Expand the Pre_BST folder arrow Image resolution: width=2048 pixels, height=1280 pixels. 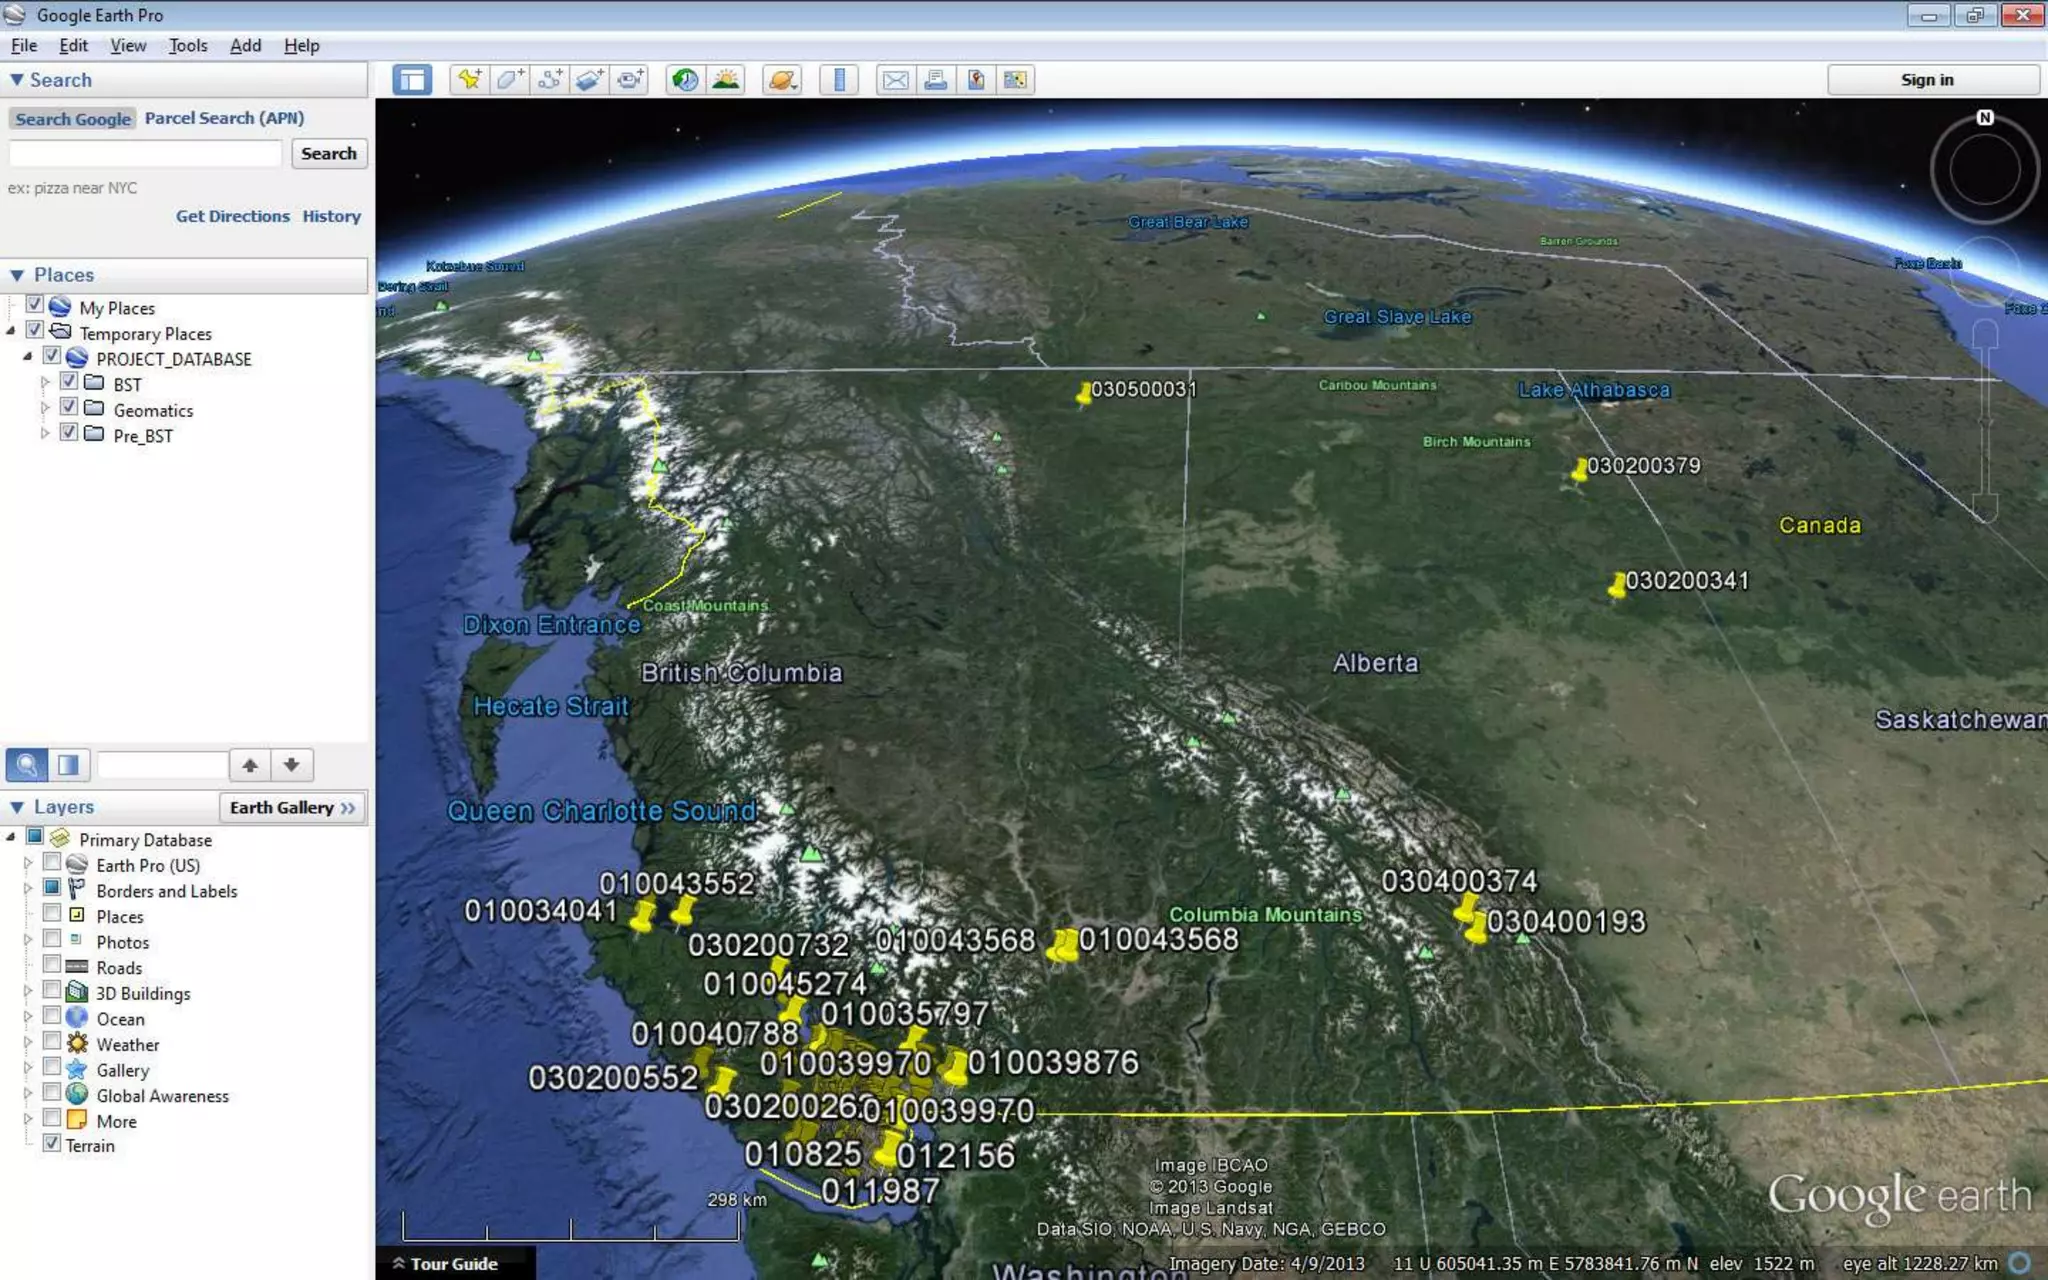[x=45, y=433]
